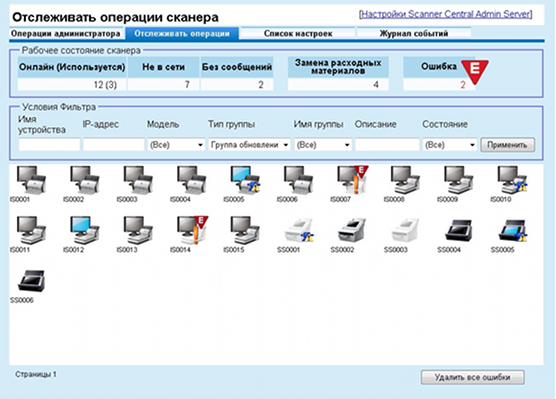Select scanner icon IS0015
This screenshot has height=399, width=556.
coord(245,230)
